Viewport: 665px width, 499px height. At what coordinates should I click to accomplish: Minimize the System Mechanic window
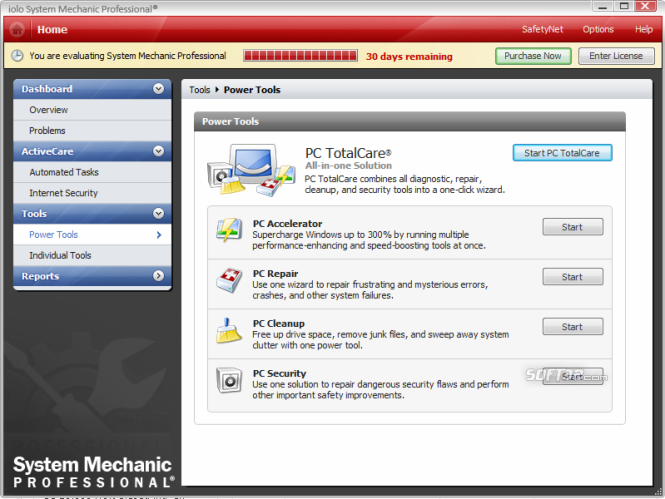point(602,6)
